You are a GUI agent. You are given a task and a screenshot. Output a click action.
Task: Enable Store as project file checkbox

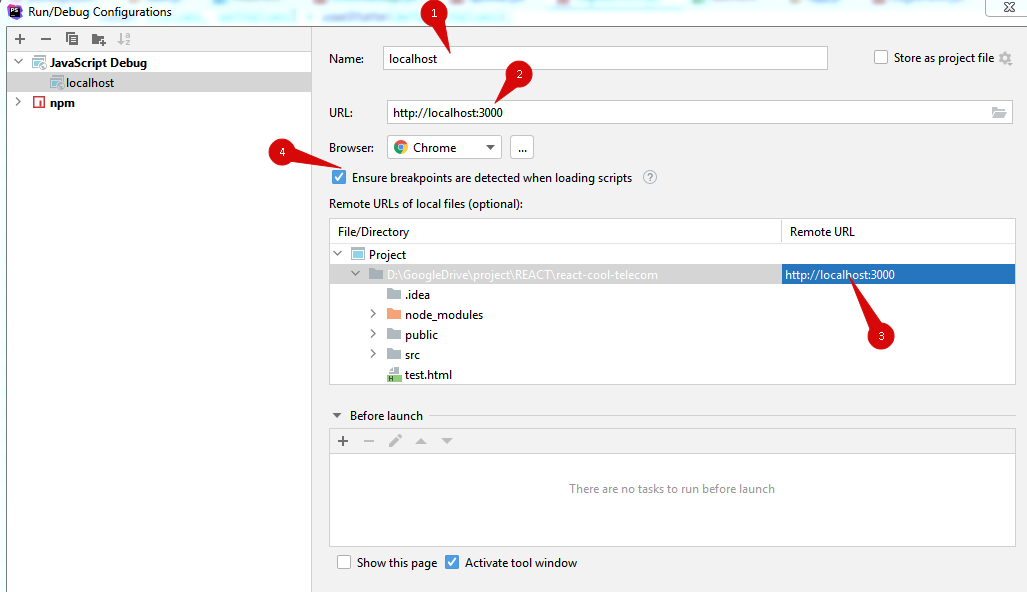pyautogui.click(x=881, y=58)
